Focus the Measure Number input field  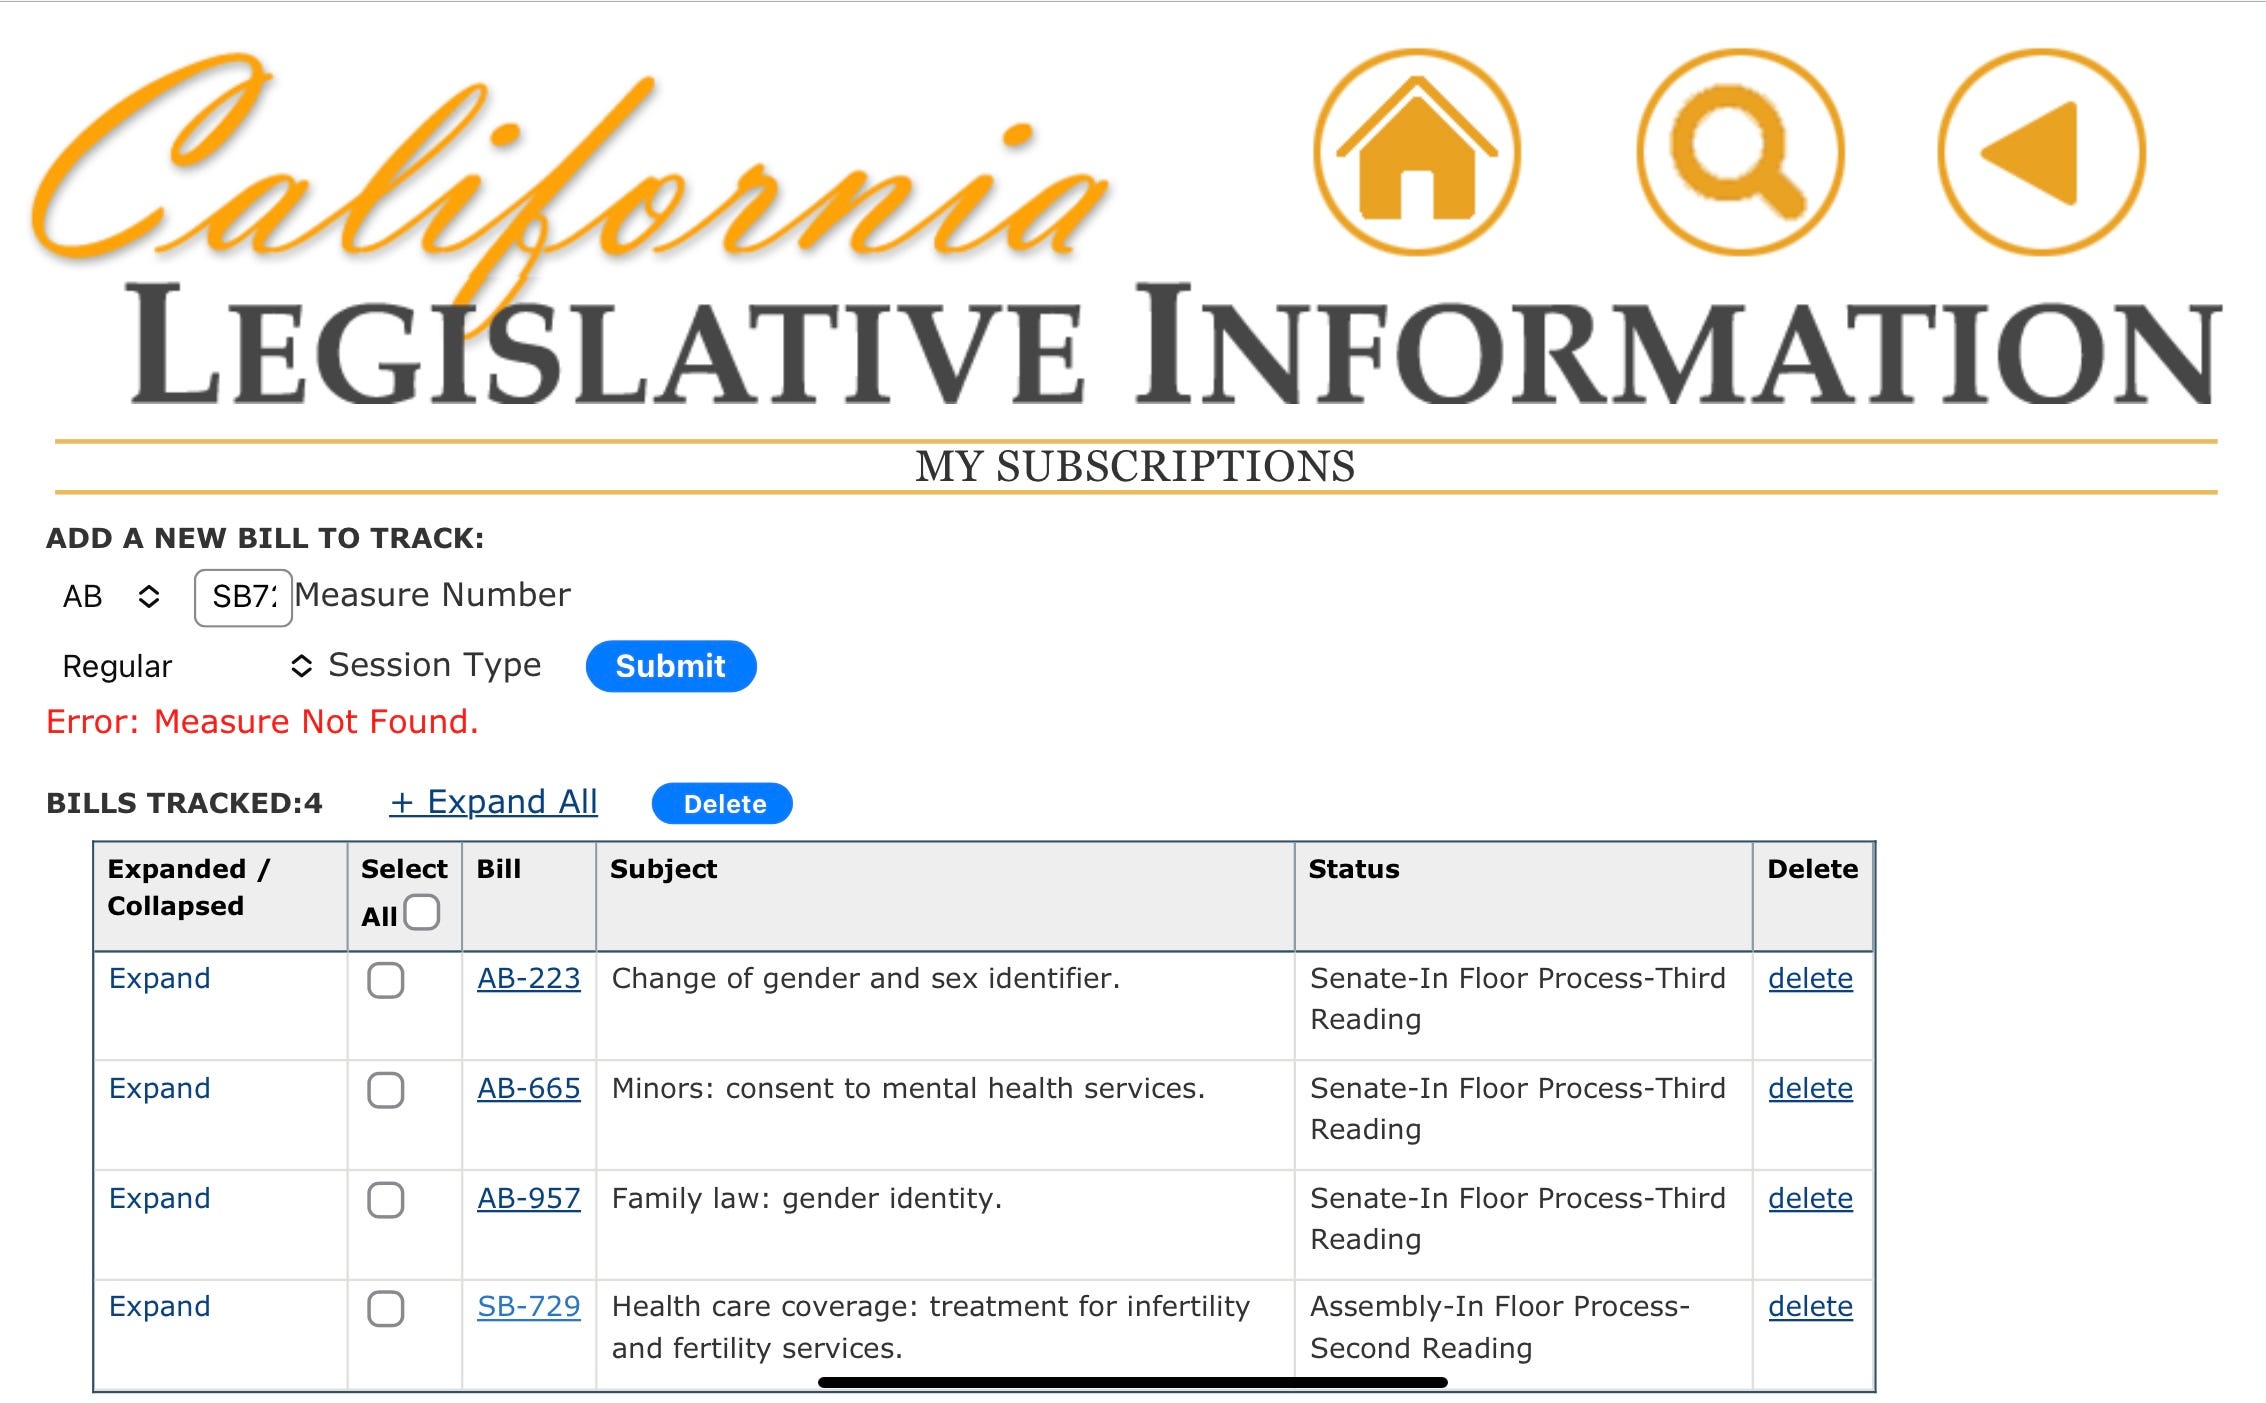point(243,598)
